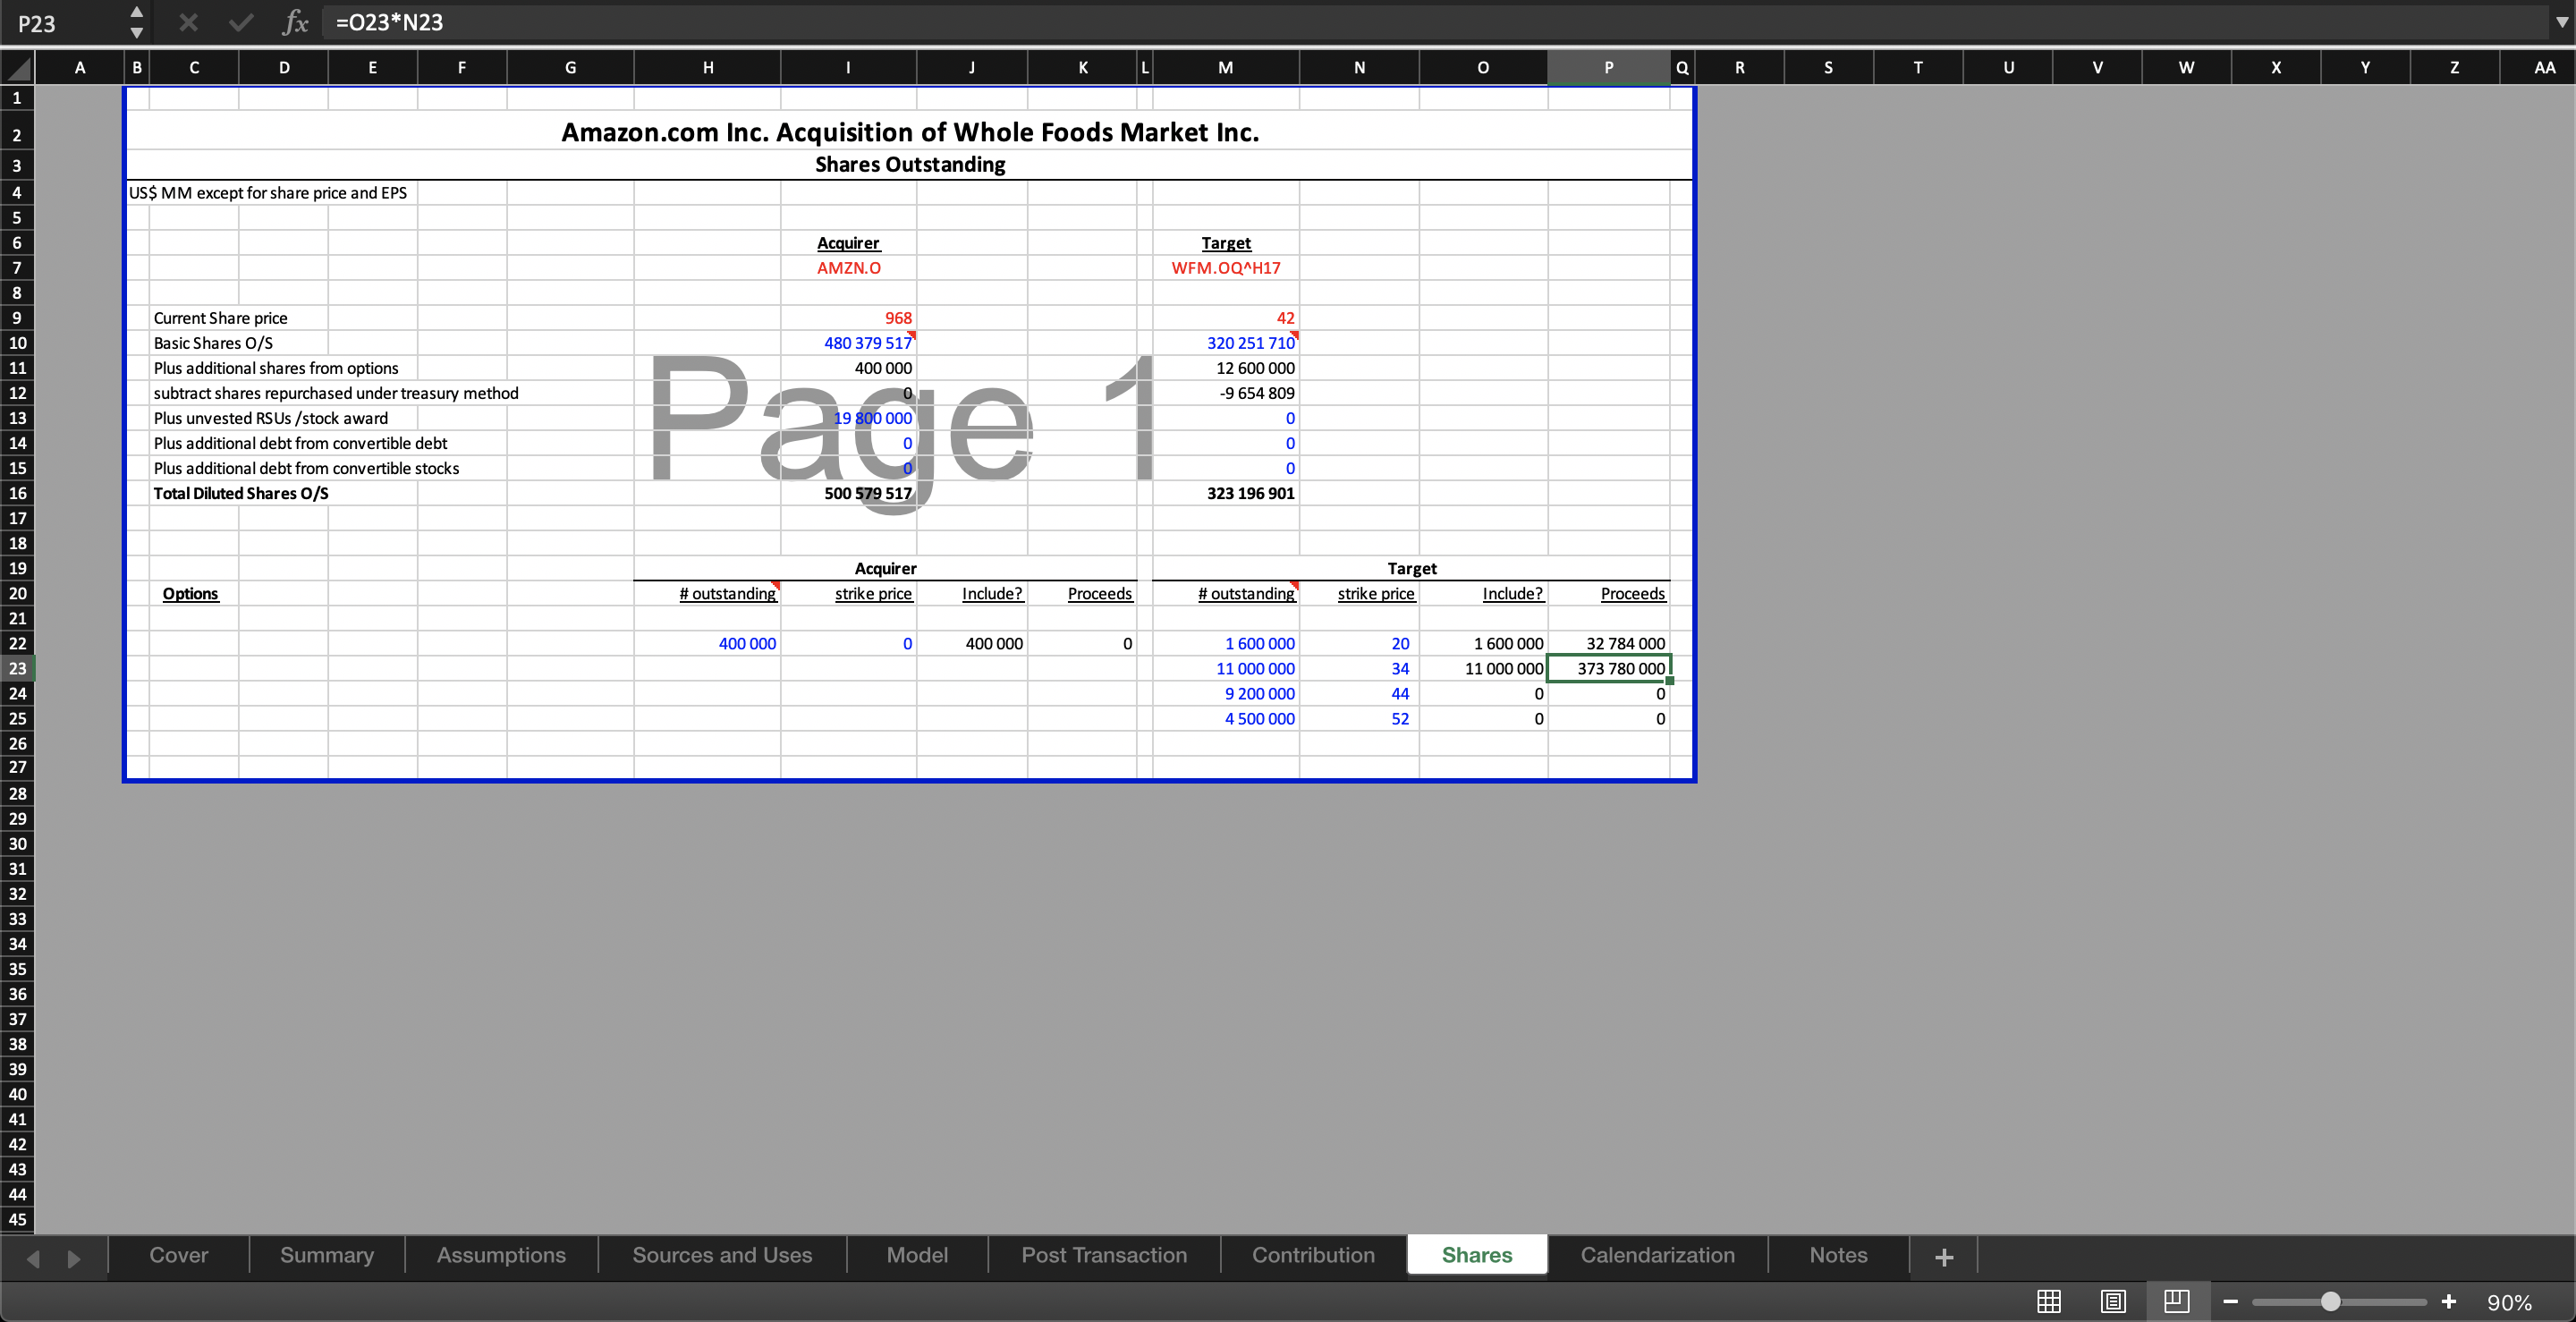This screenshot has width=2576, height=1322.
Task: Open the Notes sheet tab
Action: pyautogui.click(x=1838, y=1255)
